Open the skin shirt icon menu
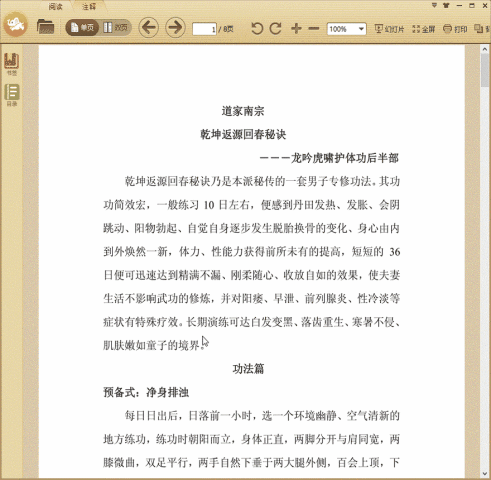This screenshot has height=480, width=491. [x=446, y=5]
